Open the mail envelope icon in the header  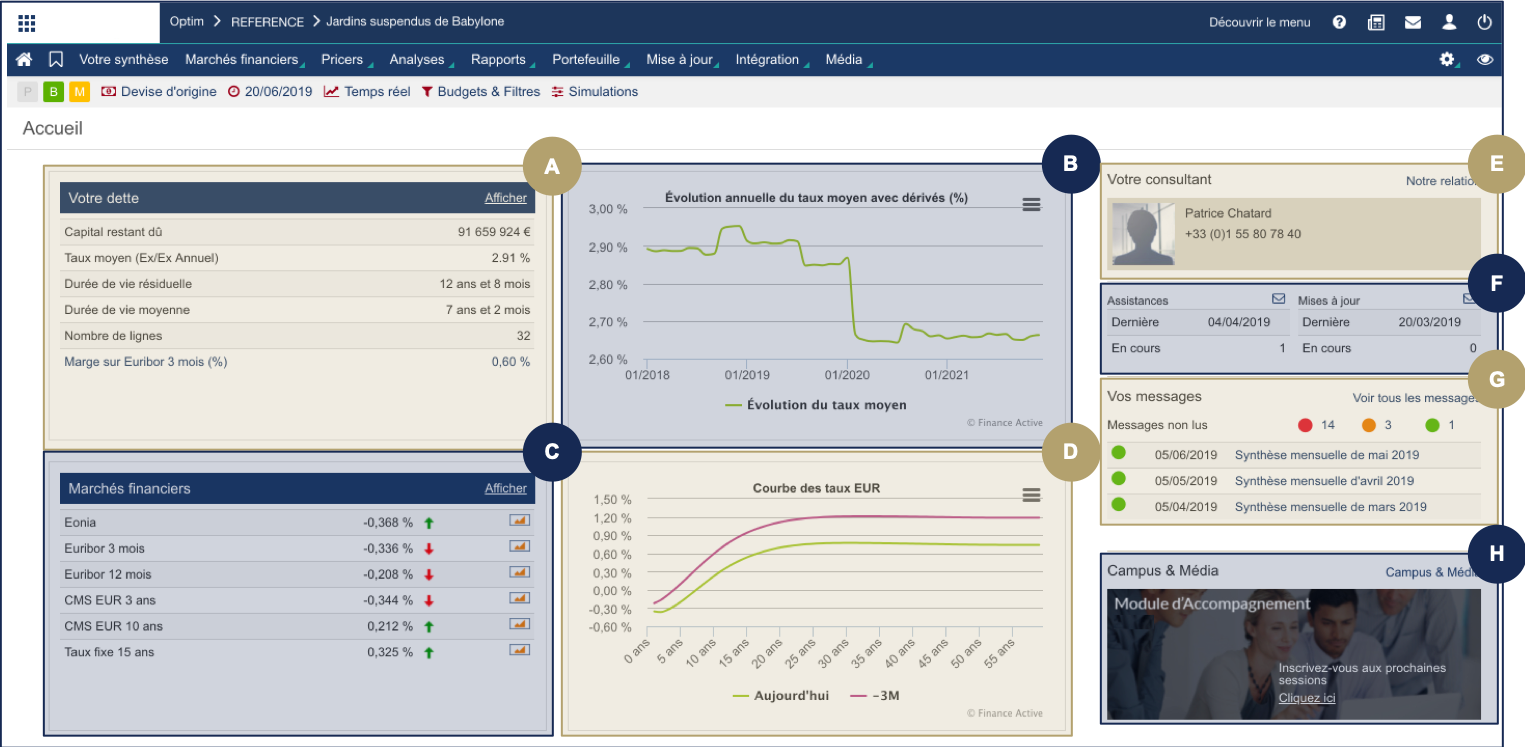pyautogui.click(x=1412, y=22)
